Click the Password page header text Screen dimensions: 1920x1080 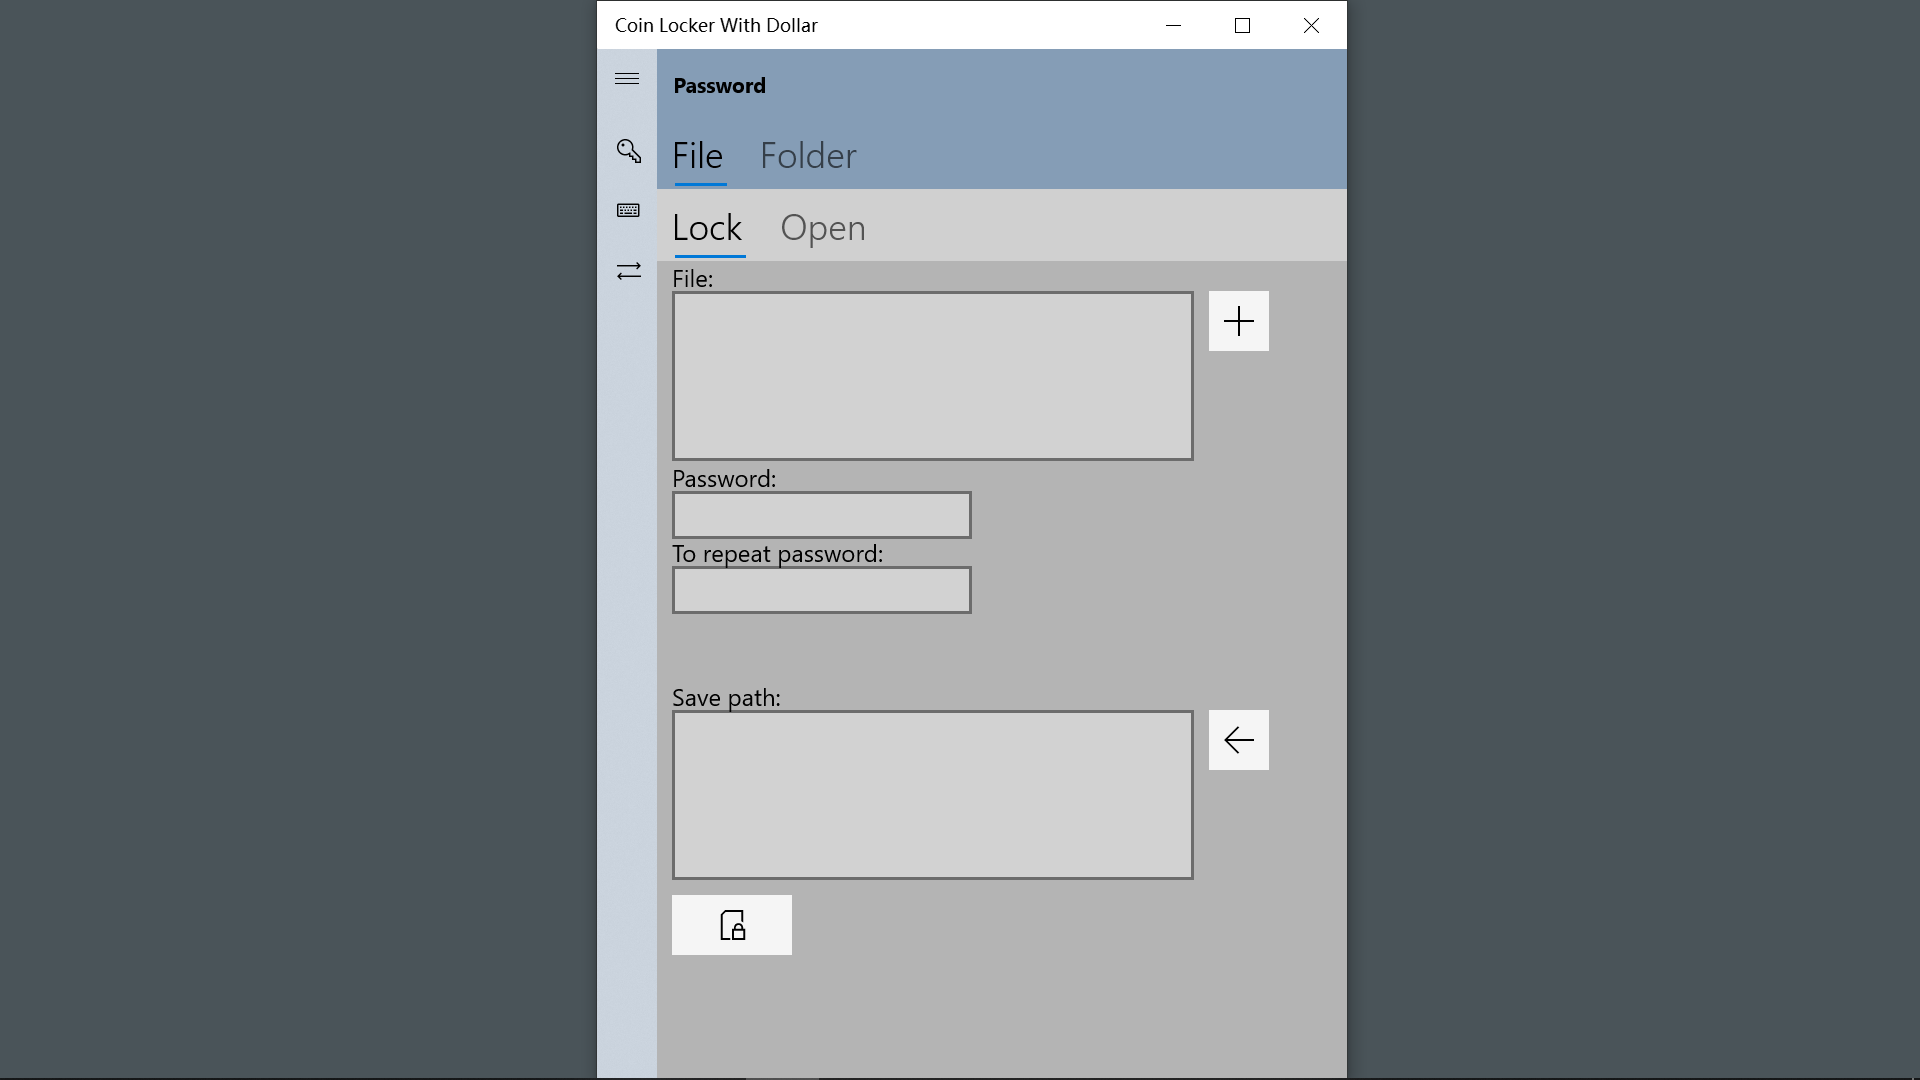pyautogui.click(x=719, y=86)
